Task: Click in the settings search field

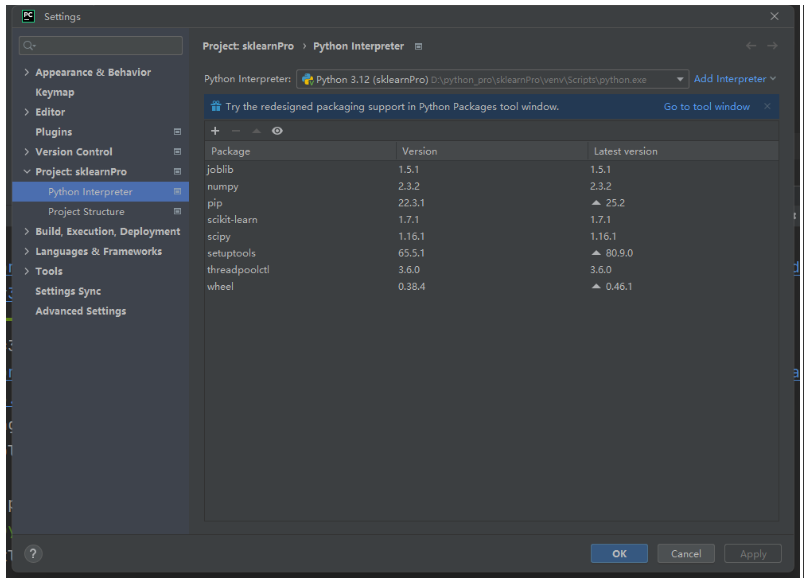Action: click(101, 46)
